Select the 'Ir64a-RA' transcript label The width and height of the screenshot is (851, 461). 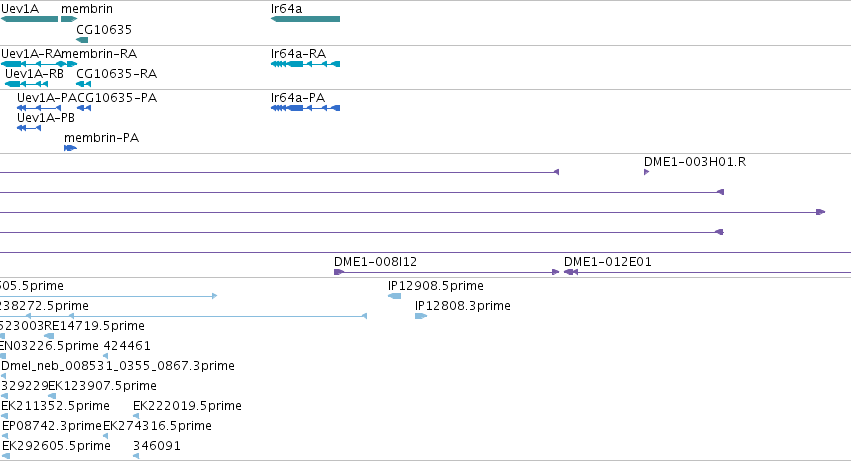tap(299, 53)
